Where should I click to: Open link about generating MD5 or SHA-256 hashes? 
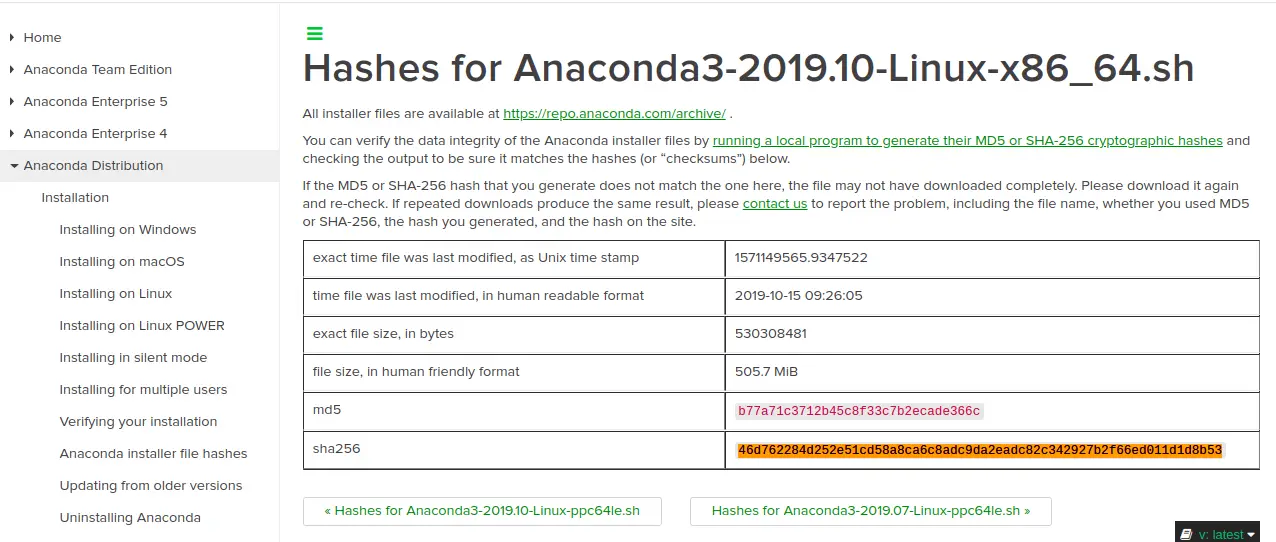pos(968,141)
